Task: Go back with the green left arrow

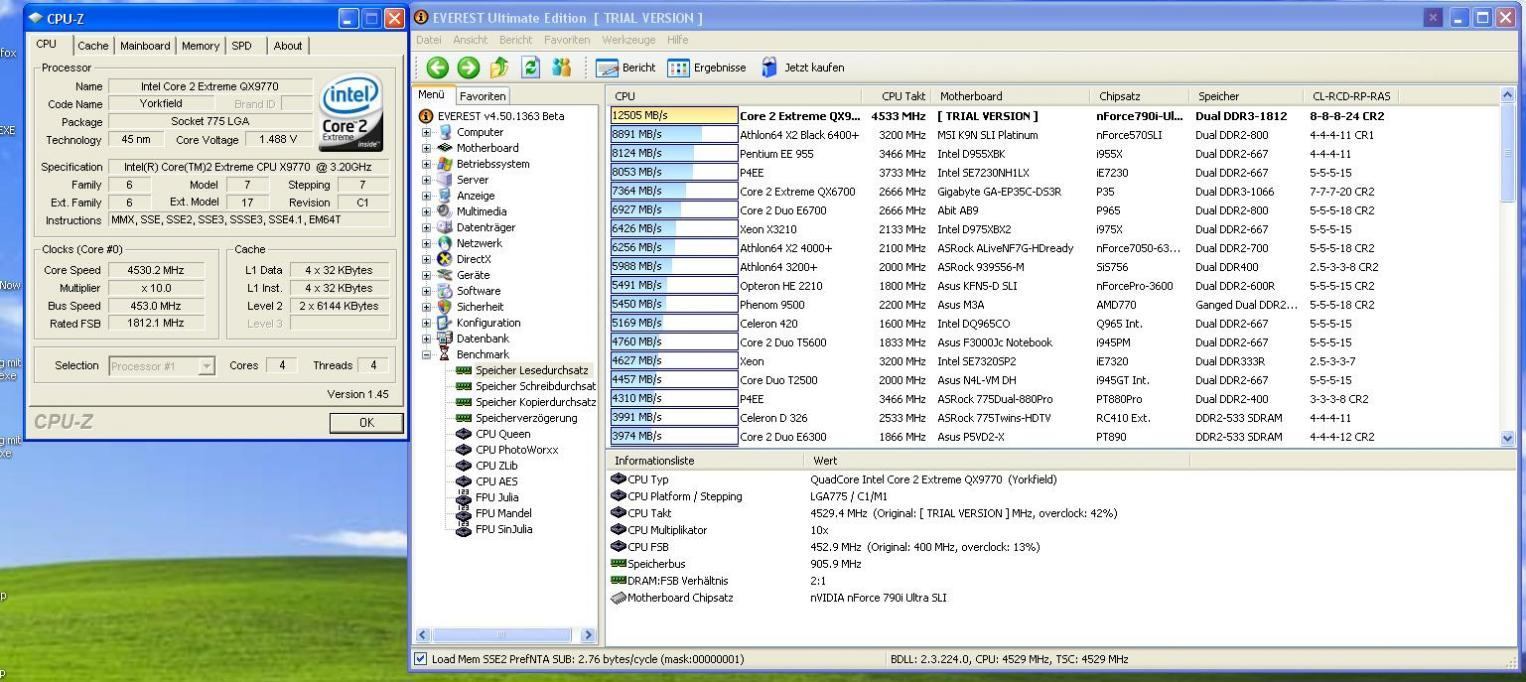Action: pyautogui.click(x=437, y=68)
